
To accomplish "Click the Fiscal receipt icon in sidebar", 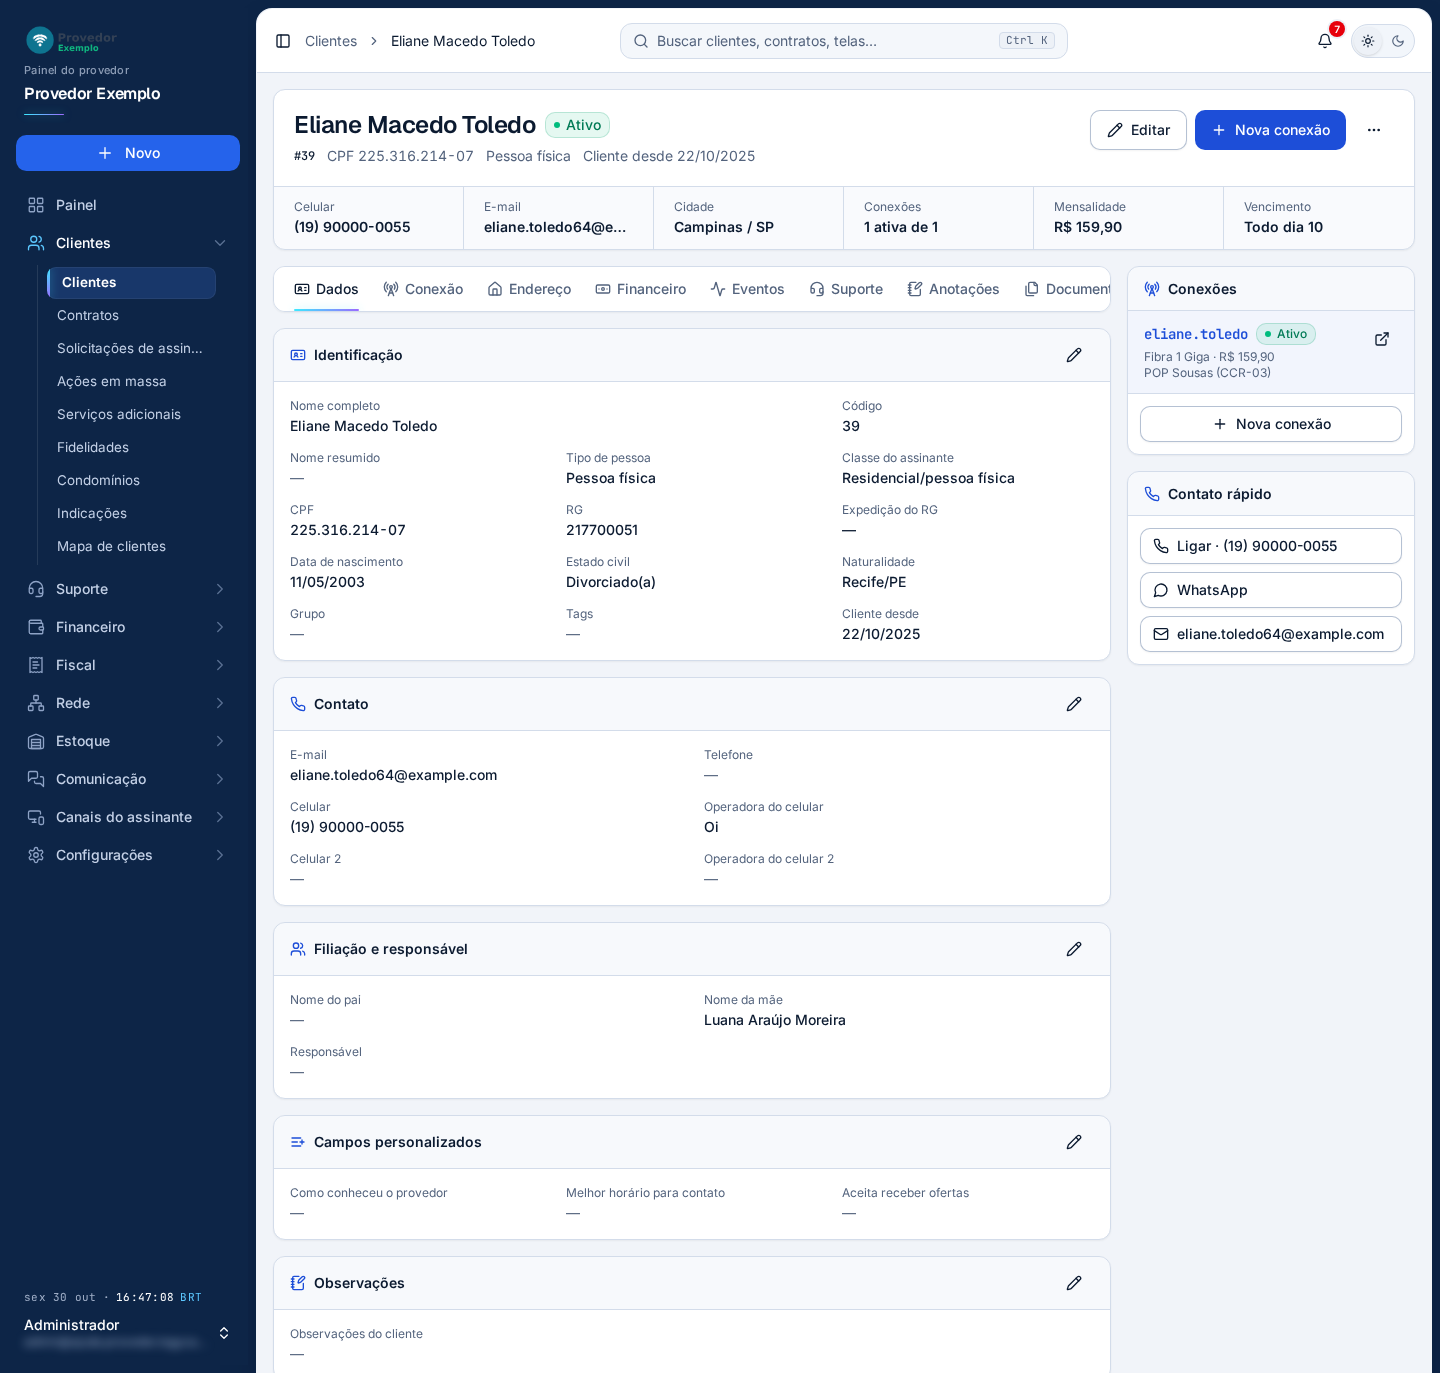I will point(36,665).
